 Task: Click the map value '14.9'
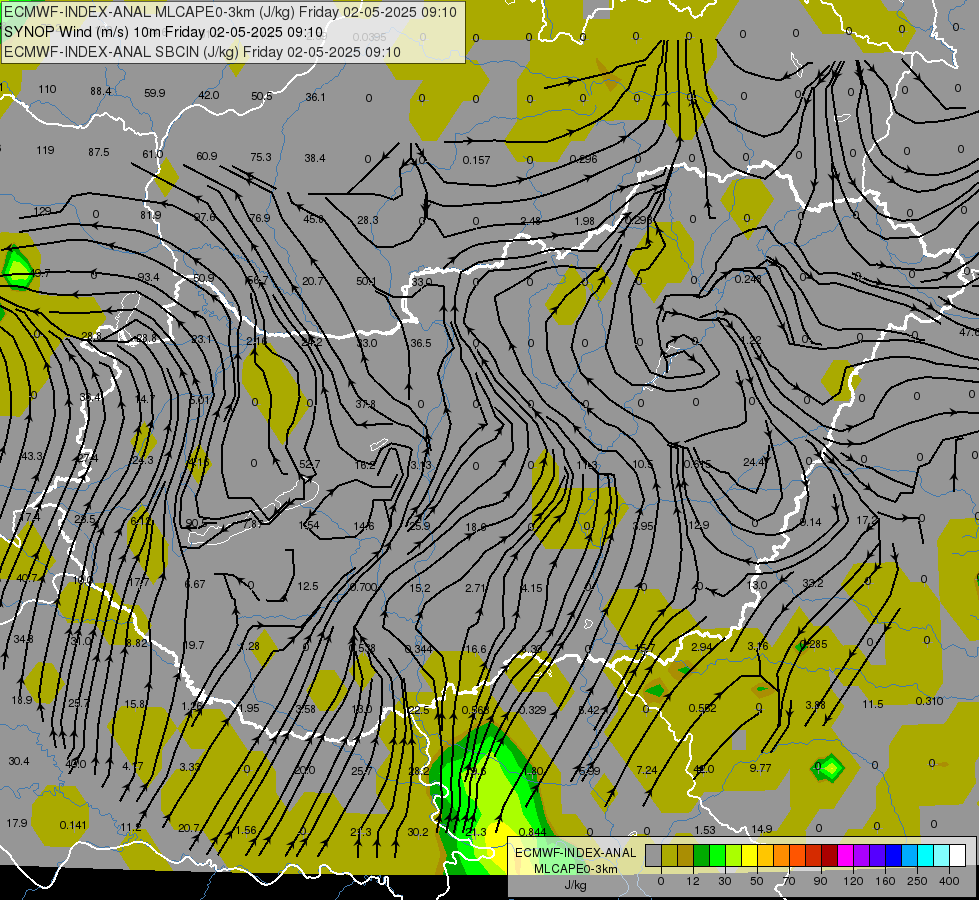coord(762,829)
